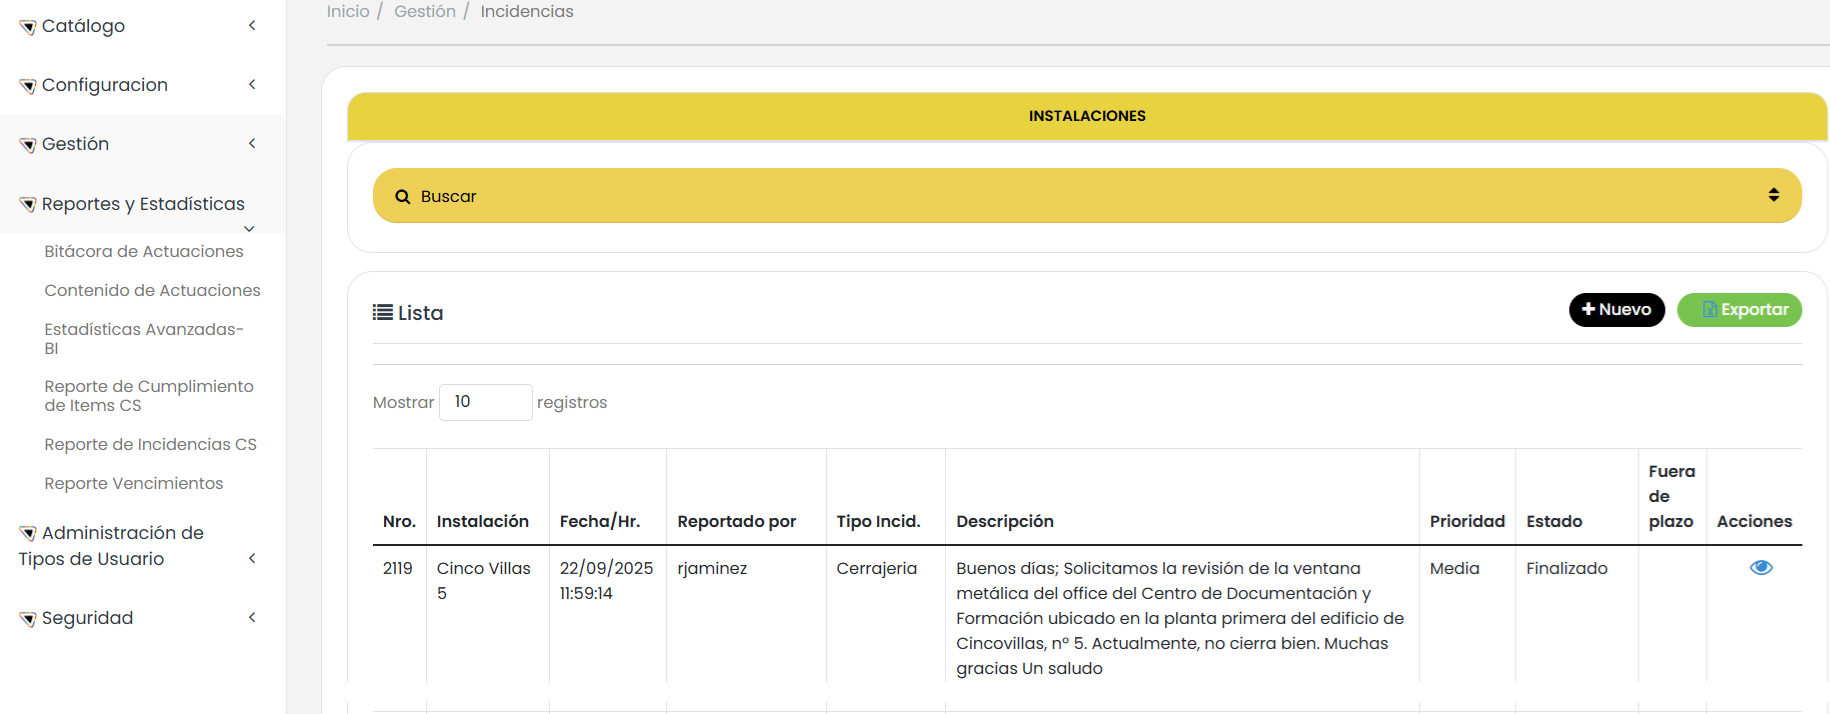Click the Seguridad sidebar icon
This screenshot has height=714, width=1830.
click(x=28, y=619)
